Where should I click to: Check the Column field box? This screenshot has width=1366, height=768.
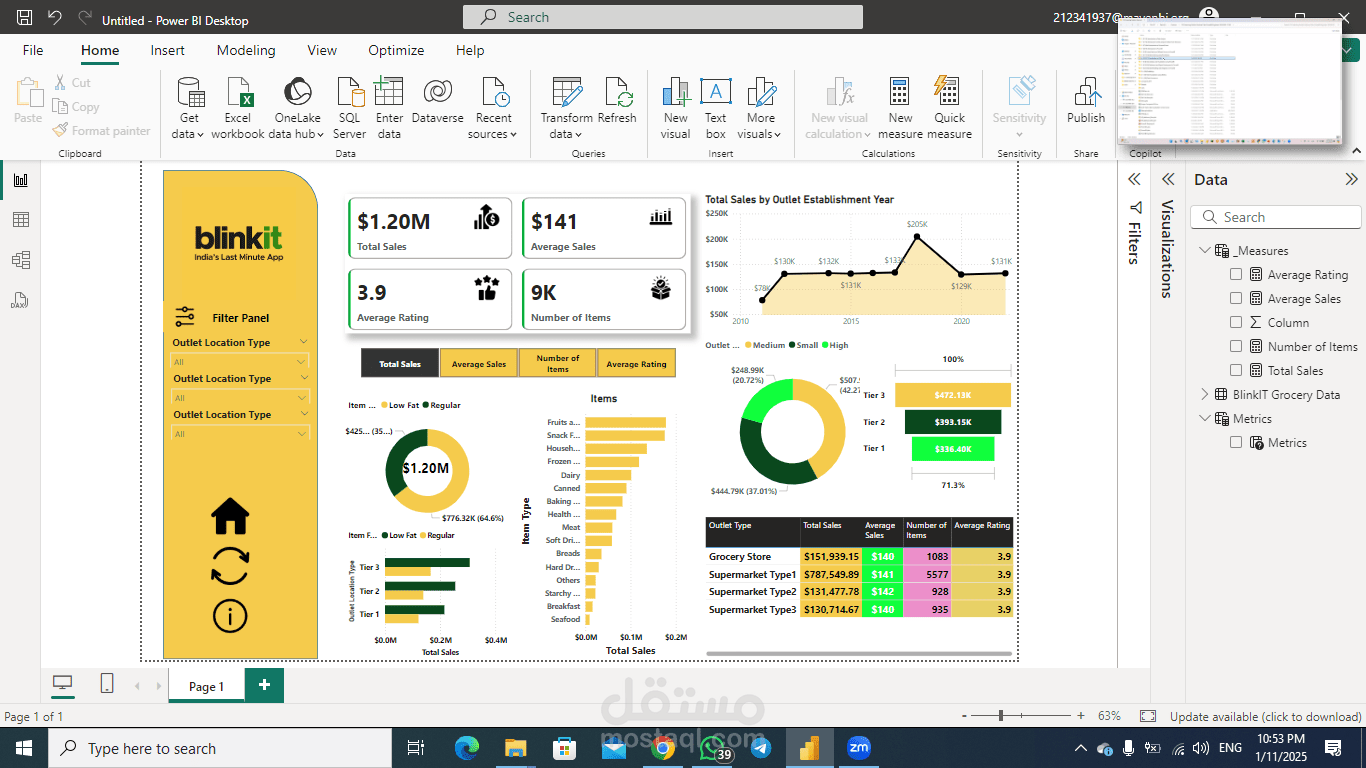pos(1237,322)
